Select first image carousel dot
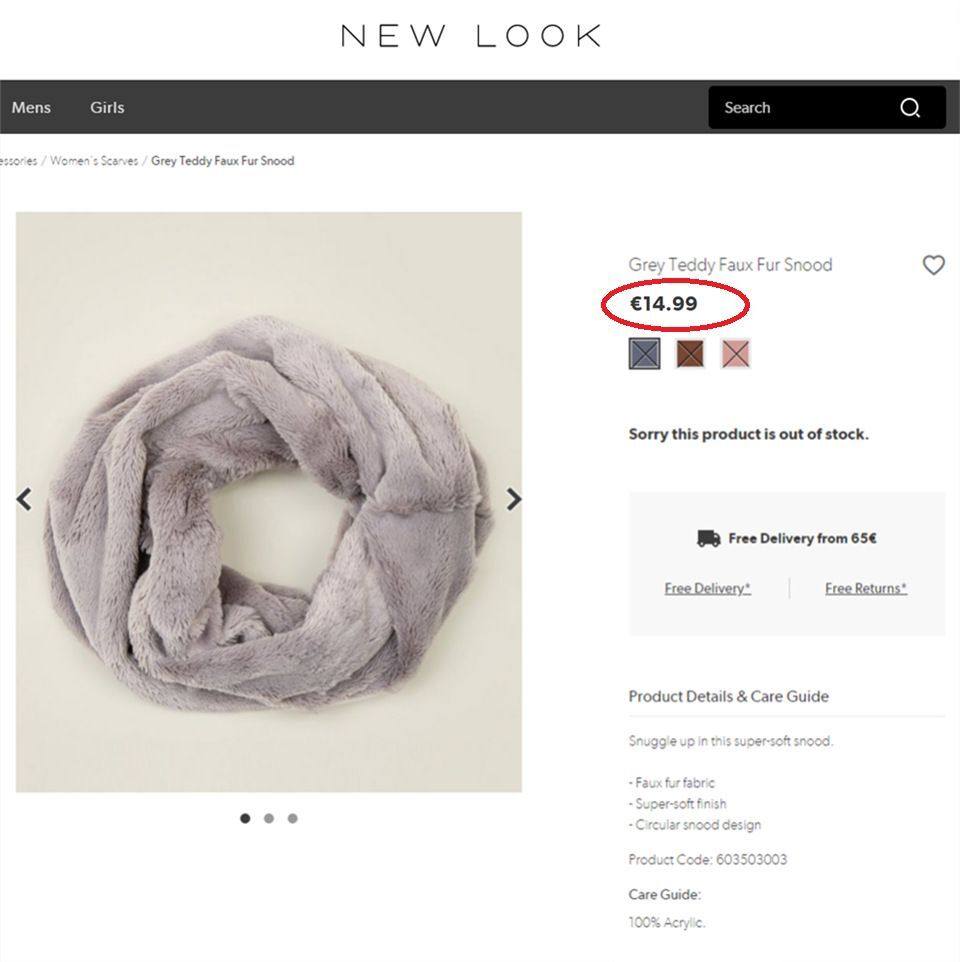The height and width of the screenshot is (962, 960). [x=245, y=818]
